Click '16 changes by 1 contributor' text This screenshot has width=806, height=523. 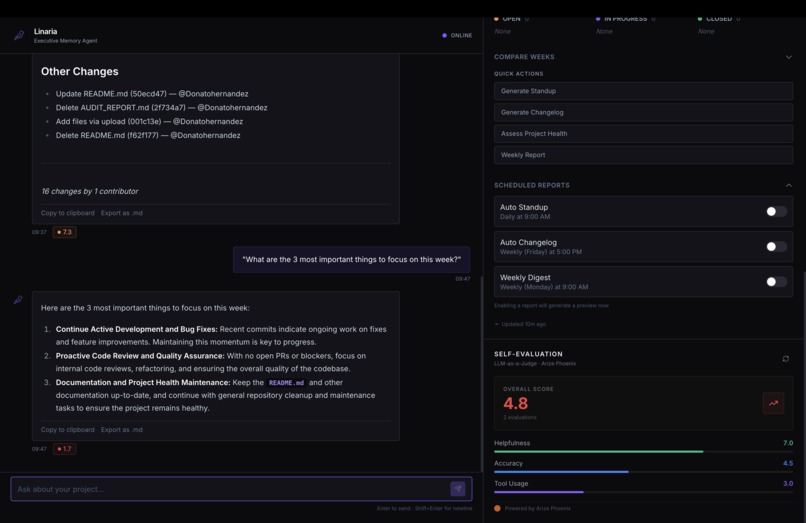[89, 191]
